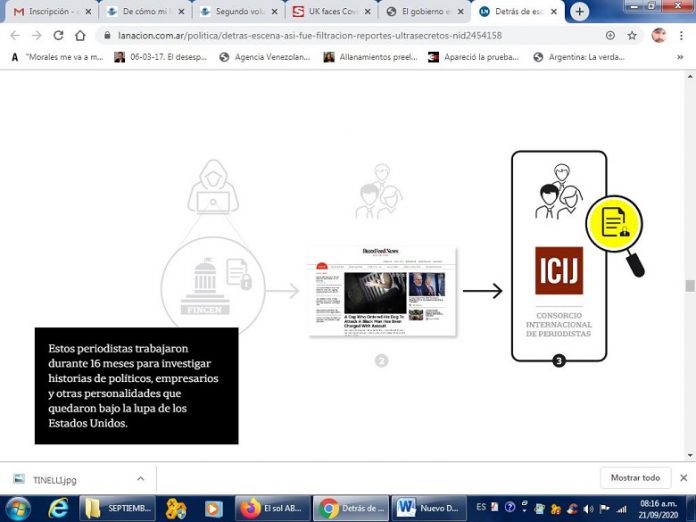Close the 'De cómo mi' tab

pyautogui.click(x=181, y=12)
